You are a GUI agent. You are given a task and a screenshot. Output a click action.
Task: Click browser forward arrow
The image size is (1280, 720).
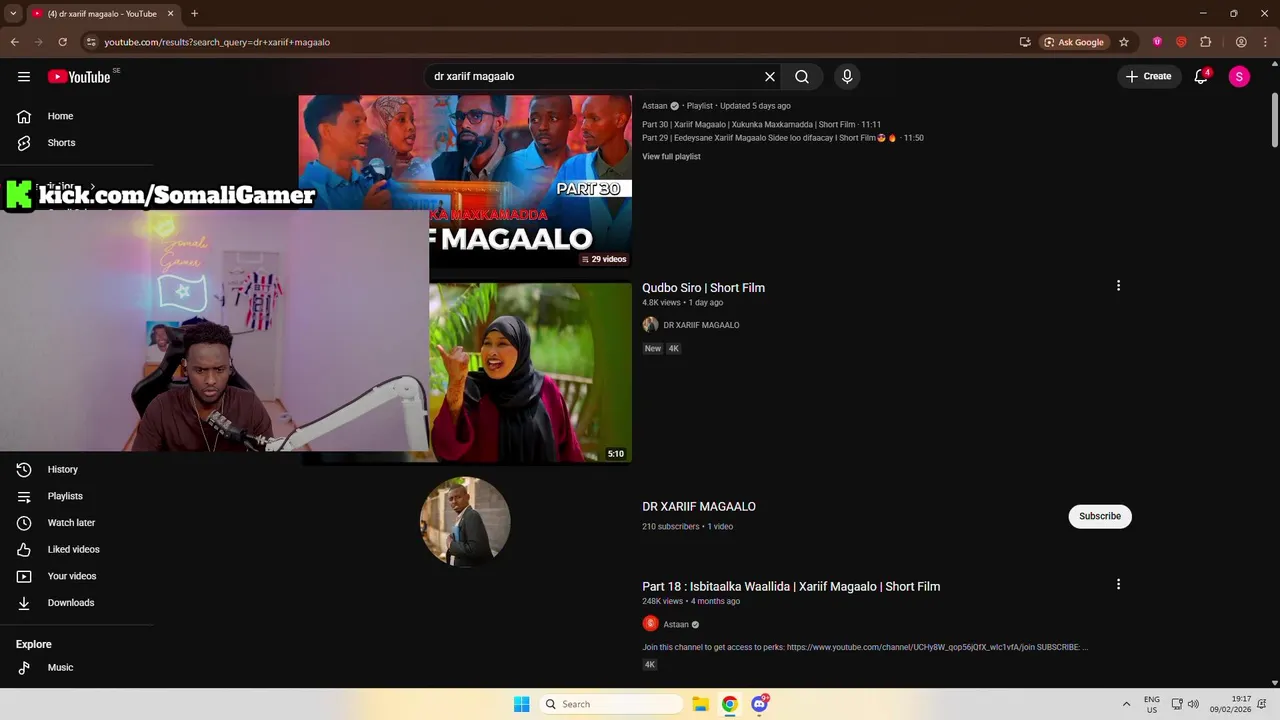[x=38, y=42]
